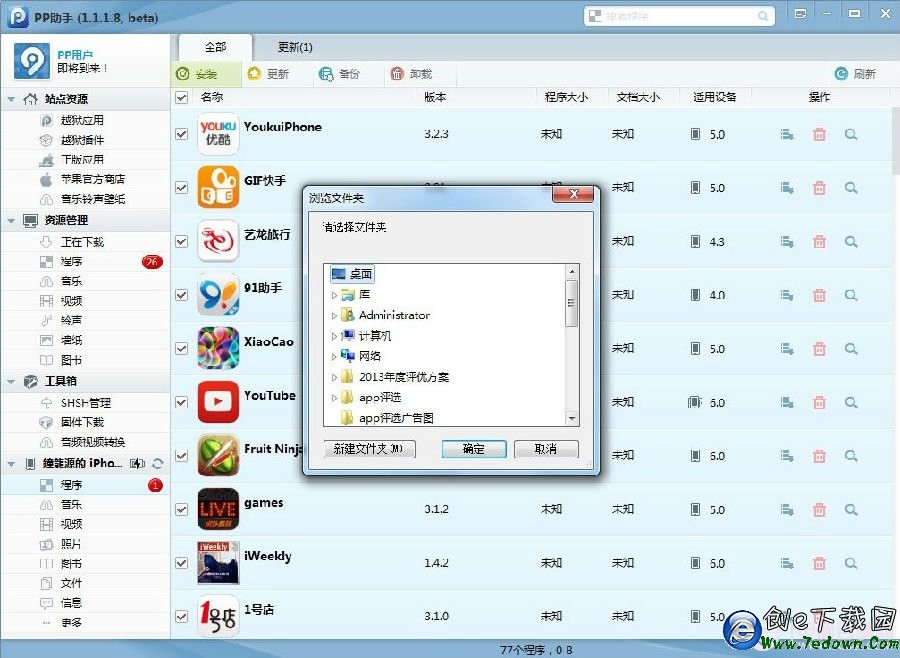Click the magnifier icon in XiaoCao row
The height and width of the screenshot is (658, 900).
pos(851,349)
